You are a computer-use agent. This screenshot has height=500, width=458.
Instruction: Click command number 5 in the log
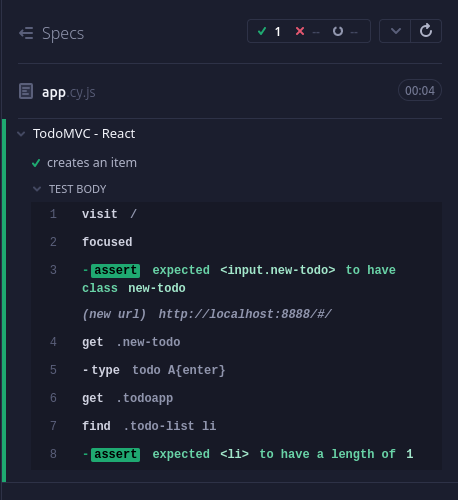pyautogui.click(x=53, y=370)
